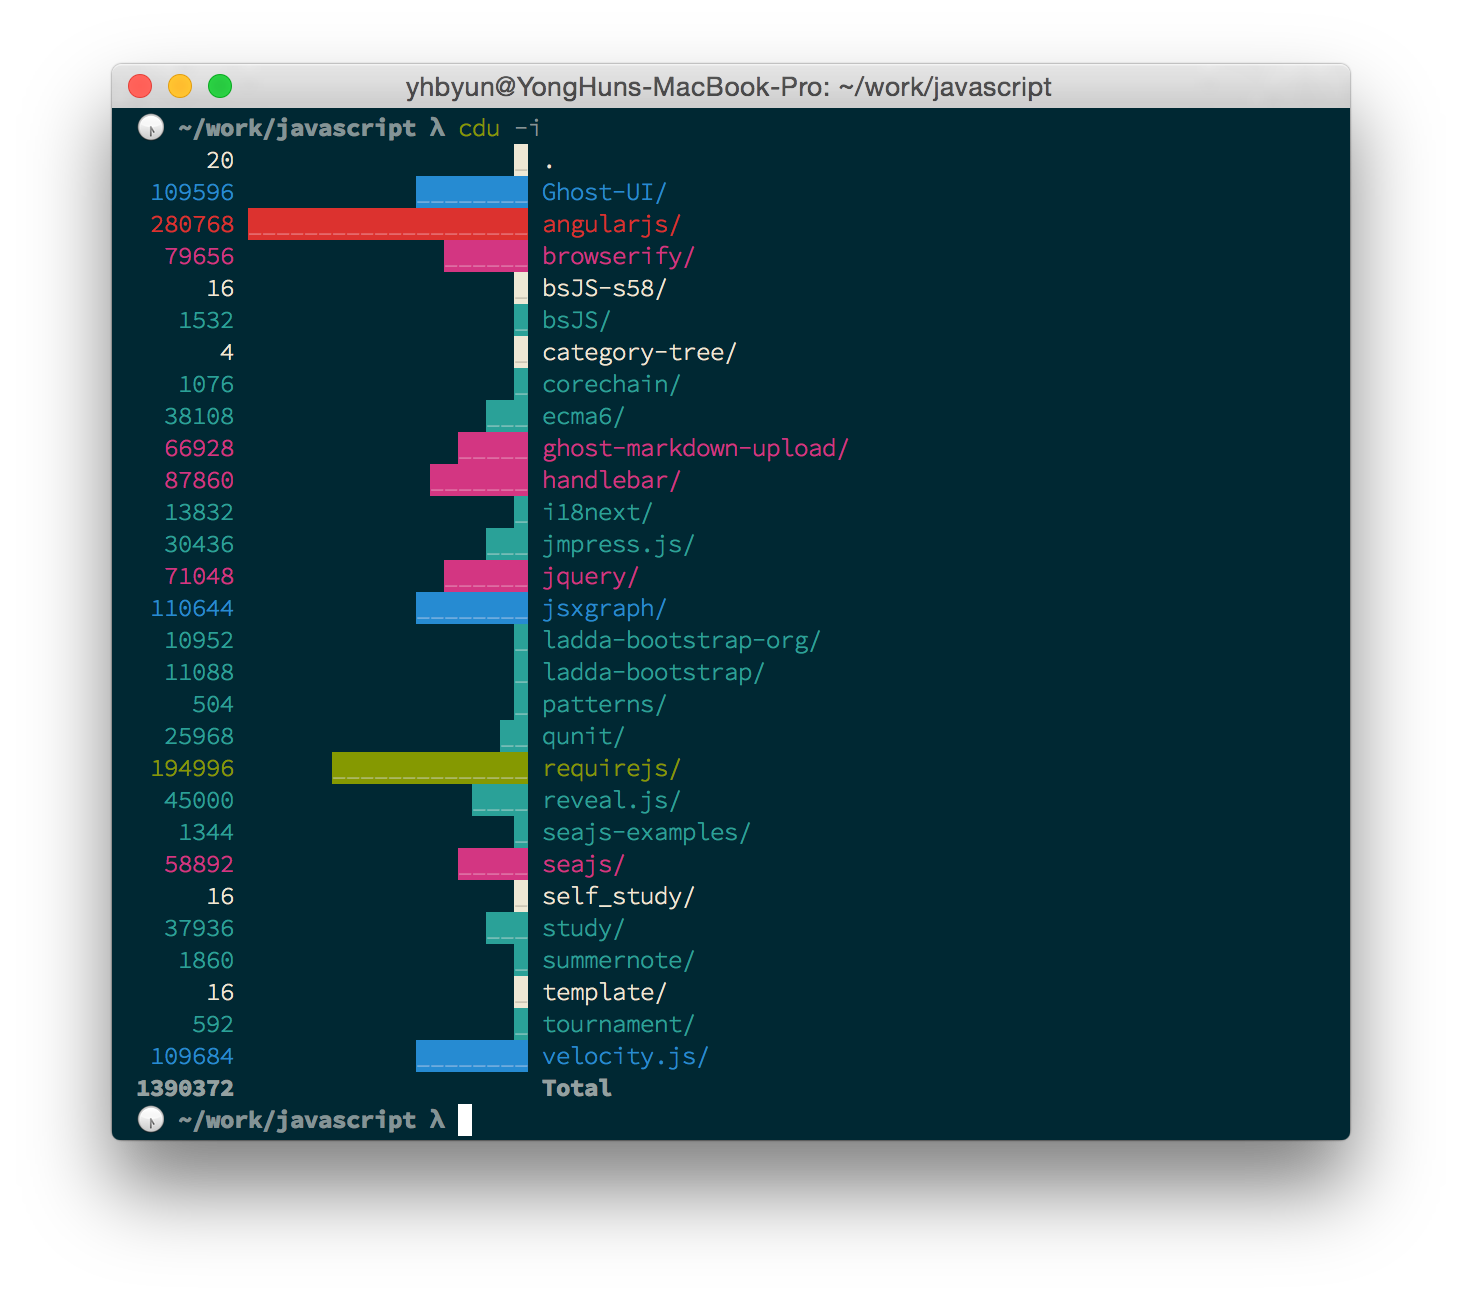
Task: Click the size value 66928
Action: click(199, 448)
